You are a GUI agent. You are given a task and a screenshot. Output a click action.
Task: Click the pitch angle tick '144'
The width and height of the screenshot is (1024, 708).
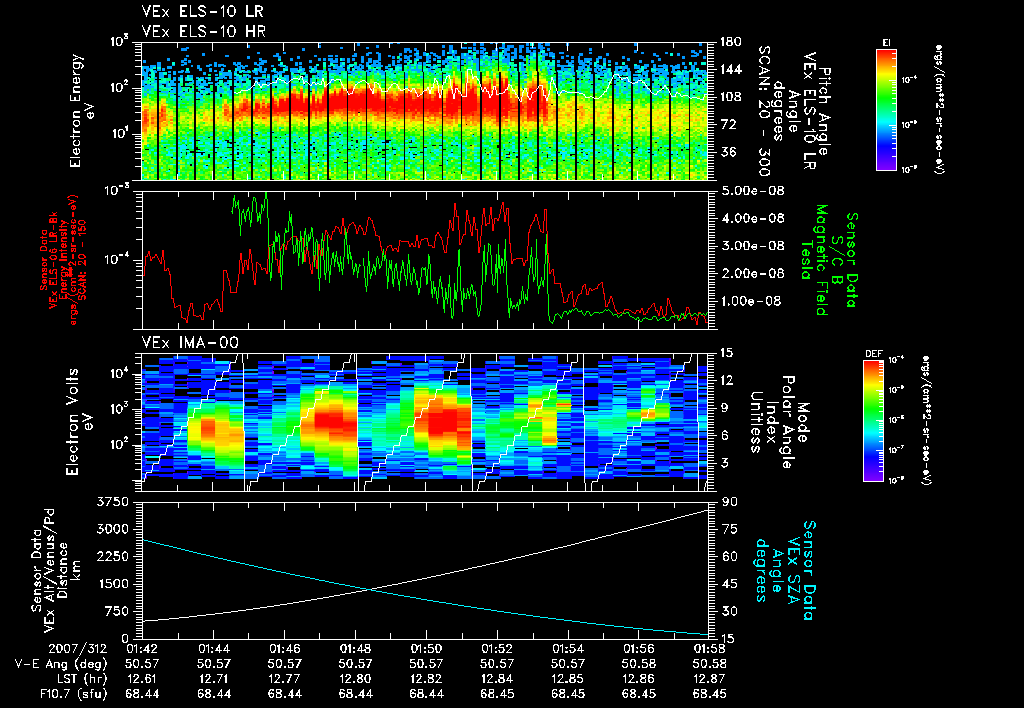pyautogui.click(x=731, y=69)
